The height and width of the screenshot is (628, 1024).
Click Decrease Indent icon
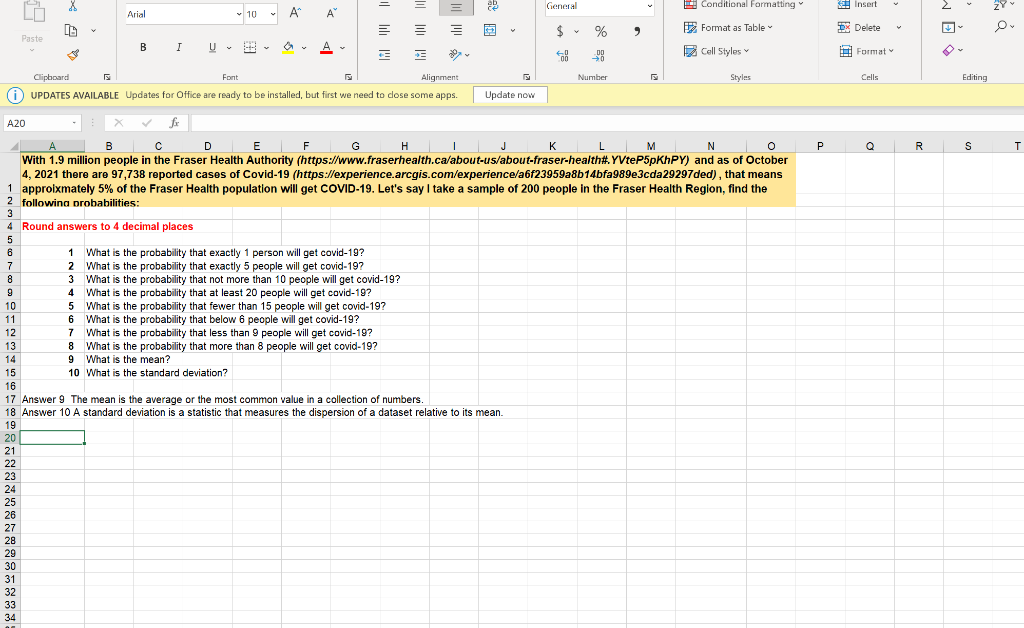pyautogui.click(x=385, y=55)
